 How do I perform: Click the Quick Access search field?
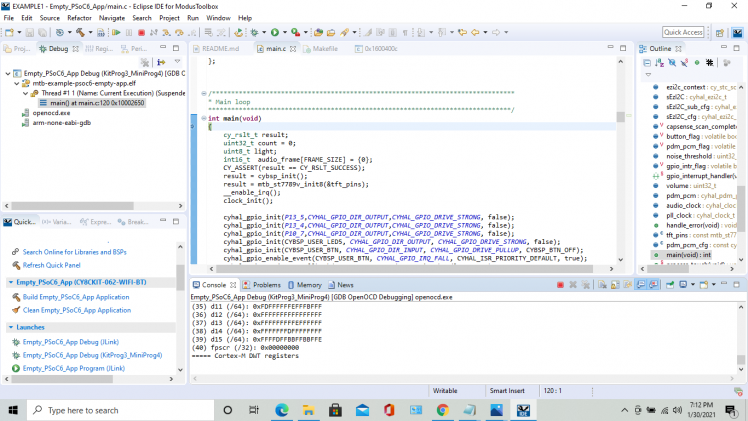tap(683, 32)
